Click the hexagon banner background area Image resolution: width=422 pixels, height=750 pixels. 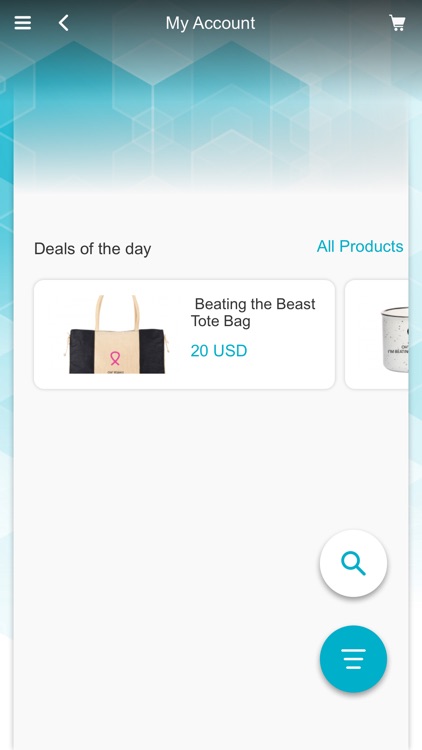click(x=211, y=115)
